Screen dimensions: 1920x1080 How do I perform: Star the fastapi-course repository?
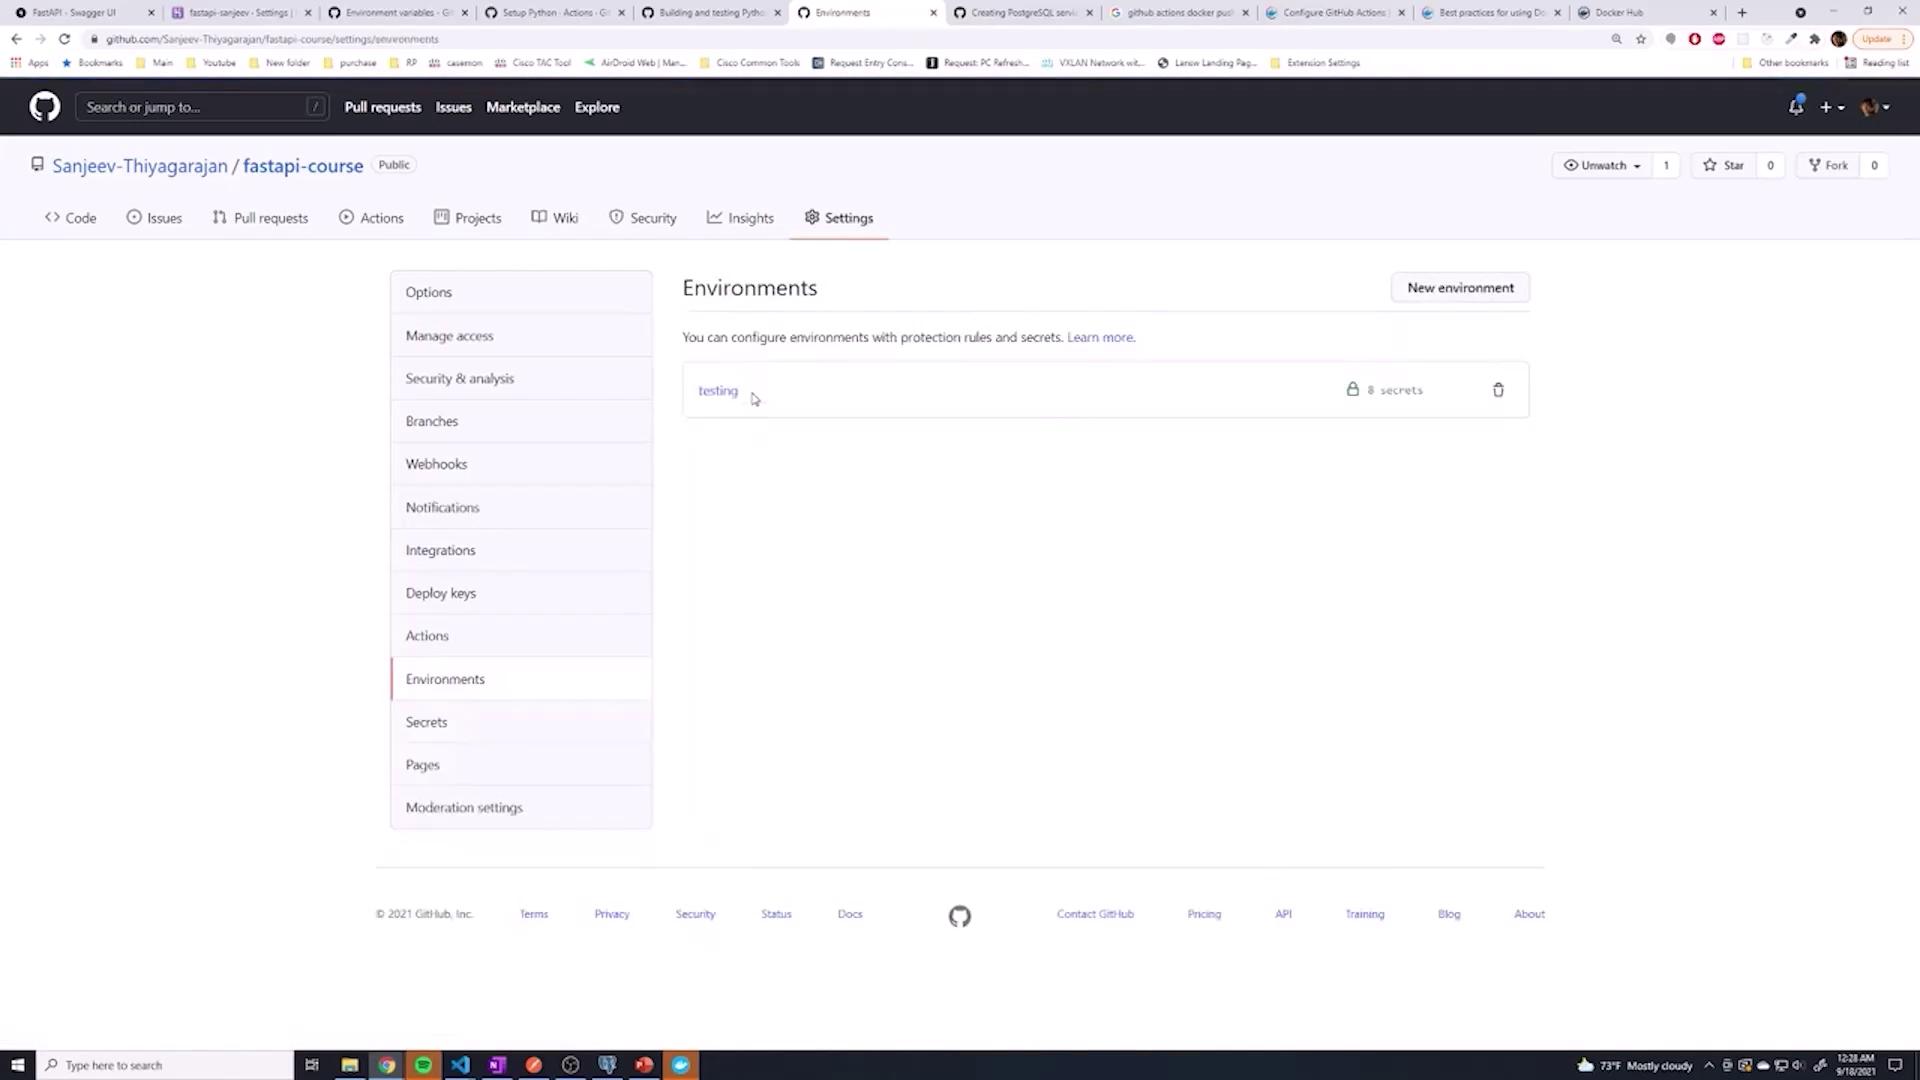[1724, 166]
